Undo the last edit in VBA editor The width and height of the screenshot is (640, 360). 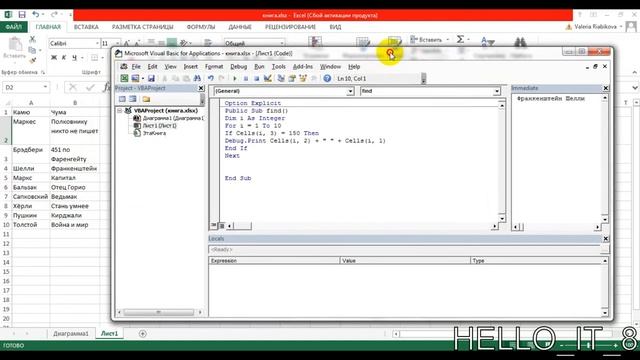click(x=211, y=78)
